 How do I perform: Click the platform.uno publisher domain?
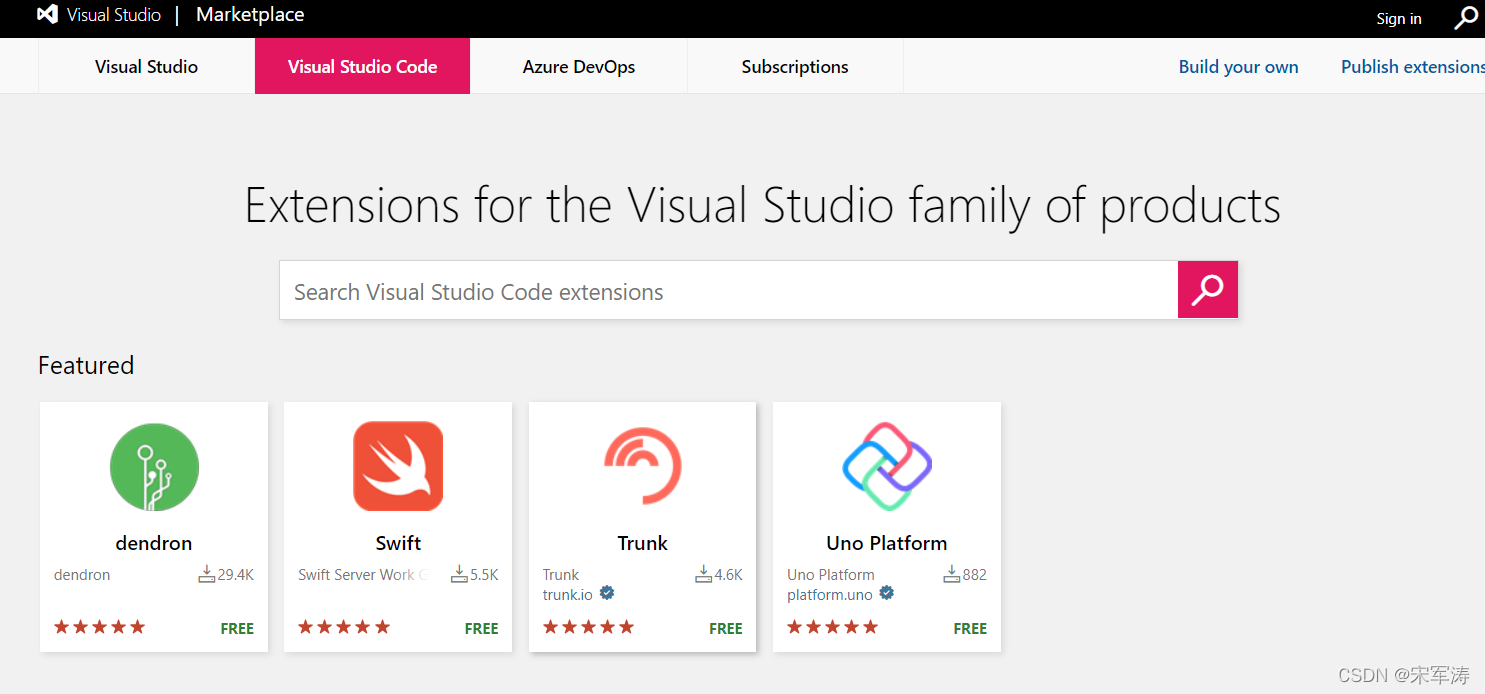(x=830, y=594)
